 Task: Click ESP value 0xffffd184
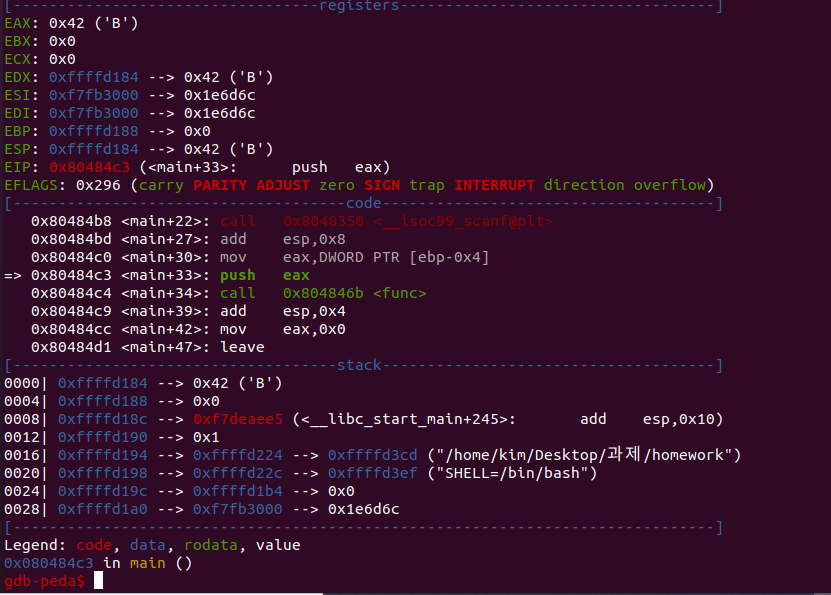(94, 149)
